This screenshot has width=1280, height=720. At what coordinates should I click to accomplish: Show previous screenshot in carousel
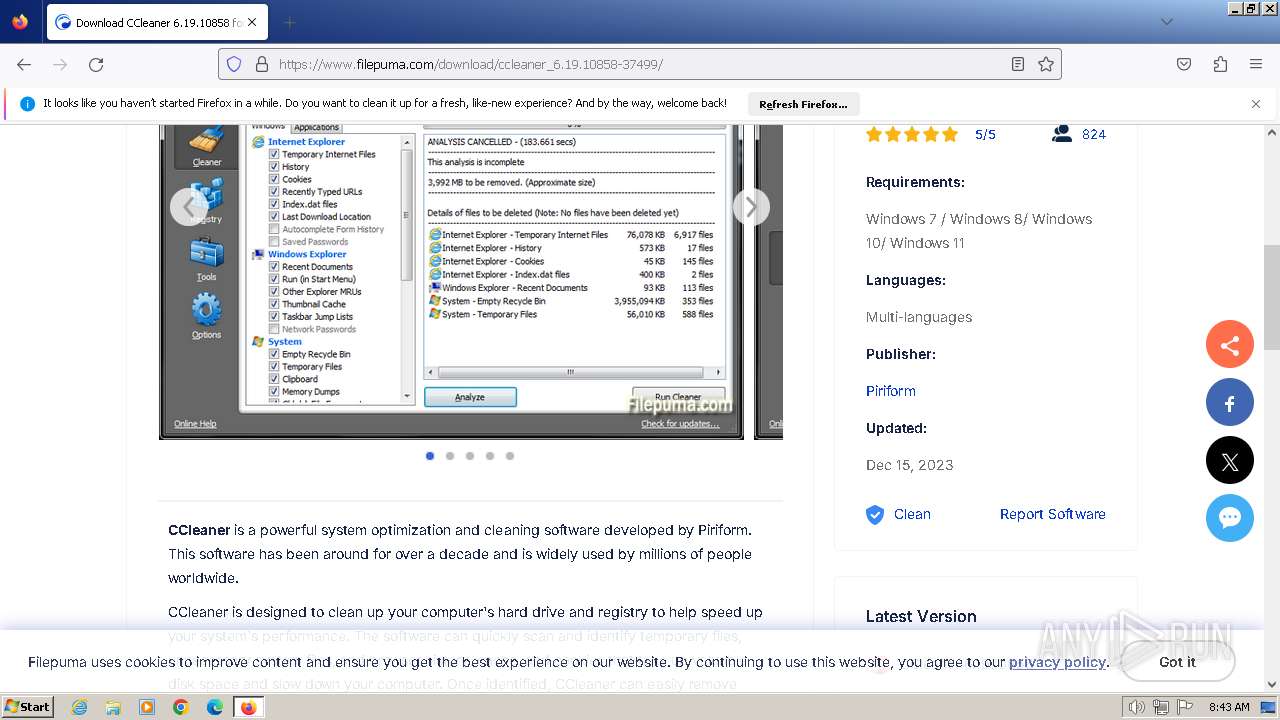[x=189, y=207]
